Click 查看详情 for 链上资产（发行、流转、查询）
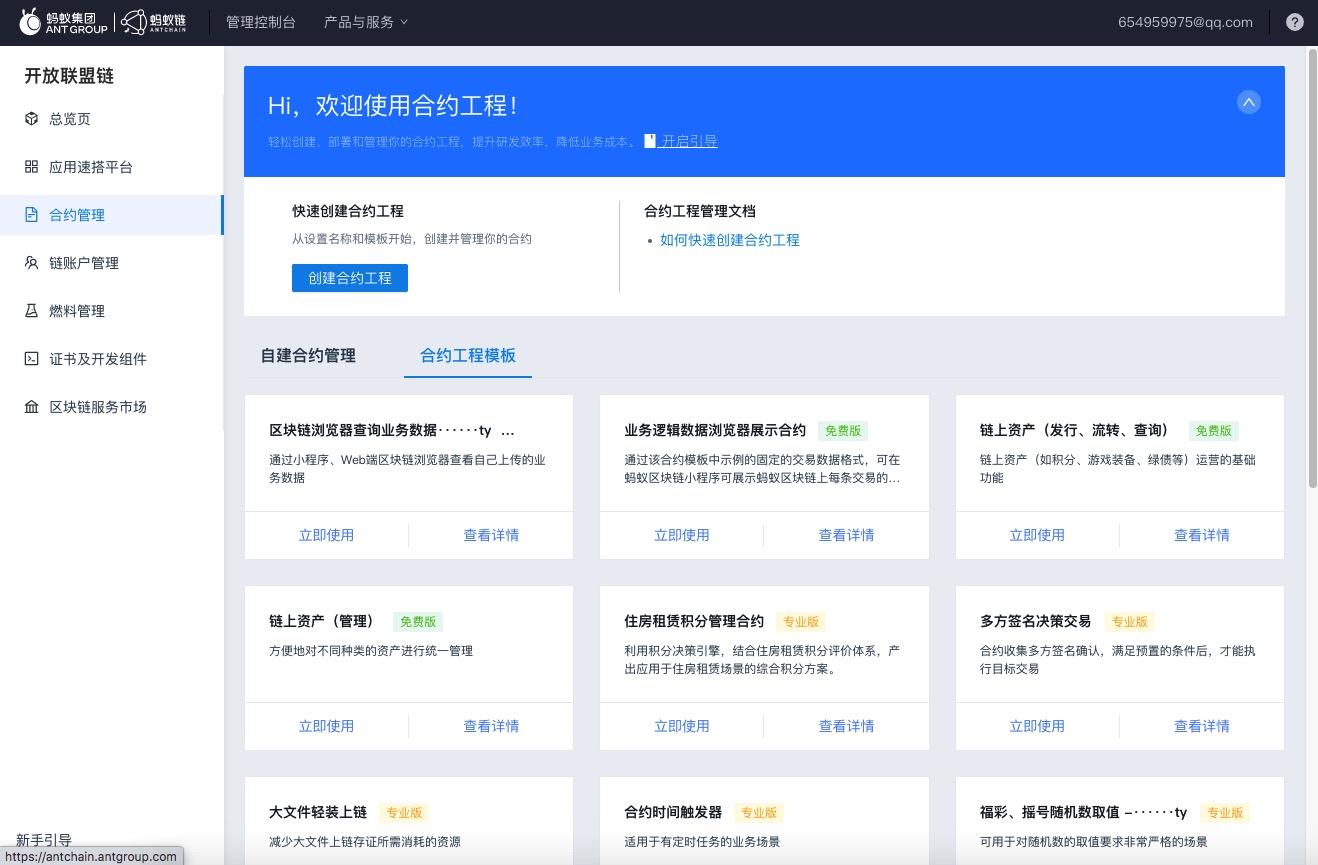The width and height of the screenshot is (1318, 865). [1202, 535]
